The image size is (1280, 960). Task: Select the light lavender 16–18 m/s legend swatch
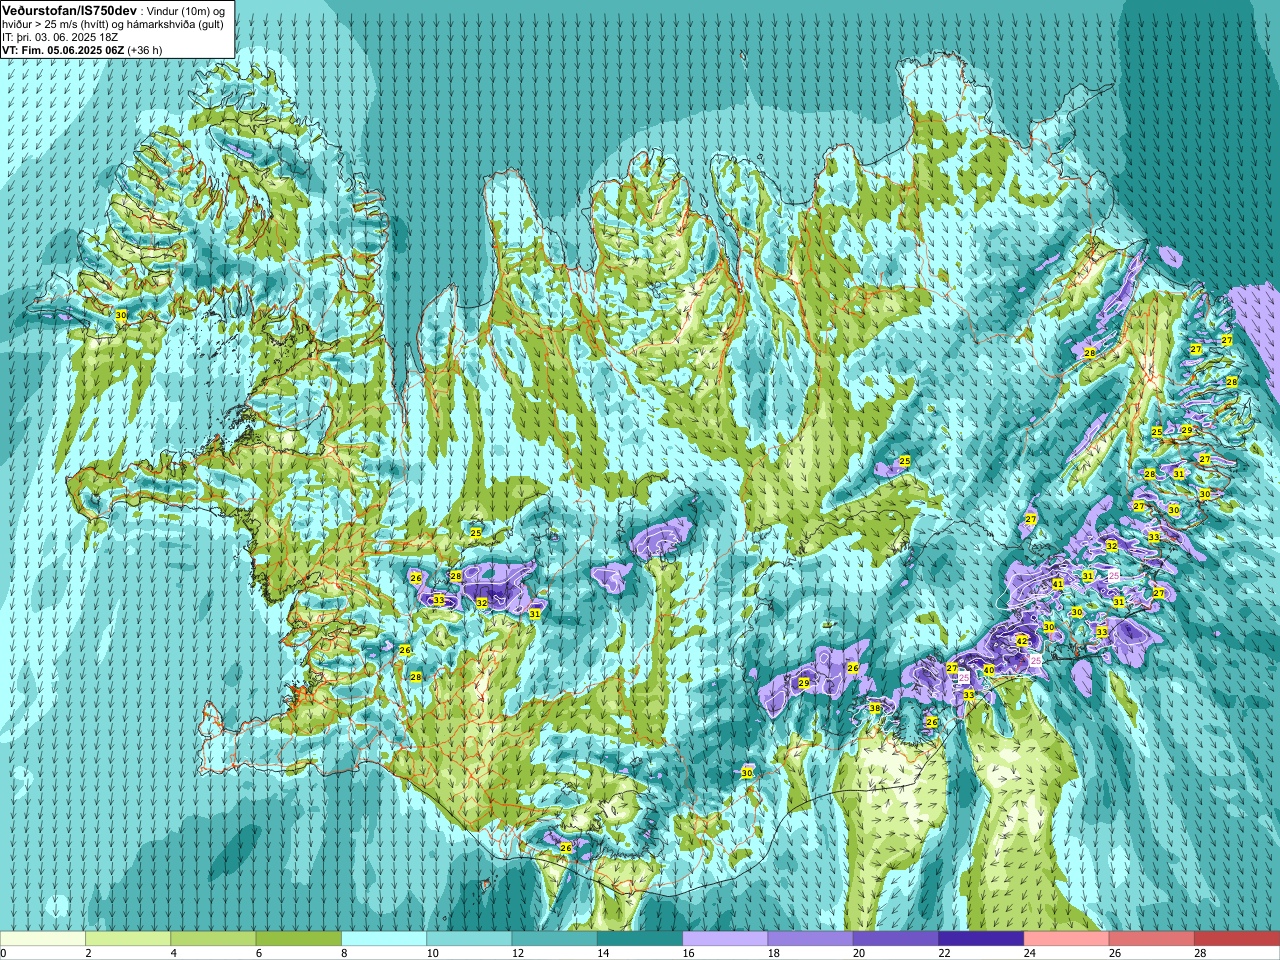pyautogui.click(x=725, y=939)
